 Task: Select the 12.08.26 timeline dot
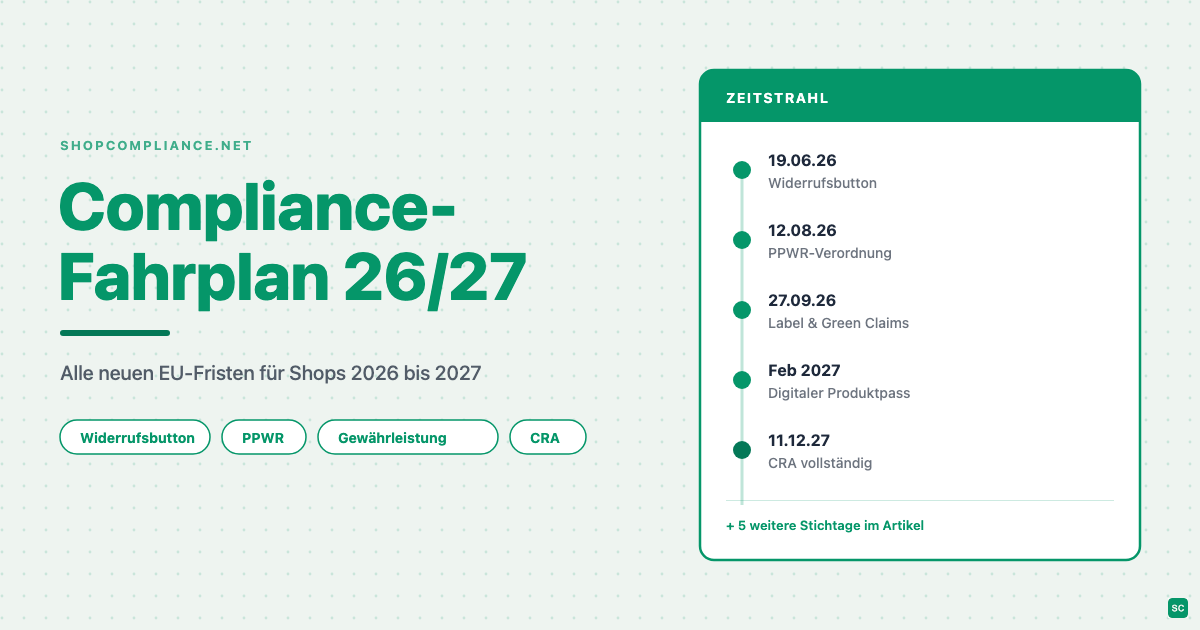tap(742, 240)
